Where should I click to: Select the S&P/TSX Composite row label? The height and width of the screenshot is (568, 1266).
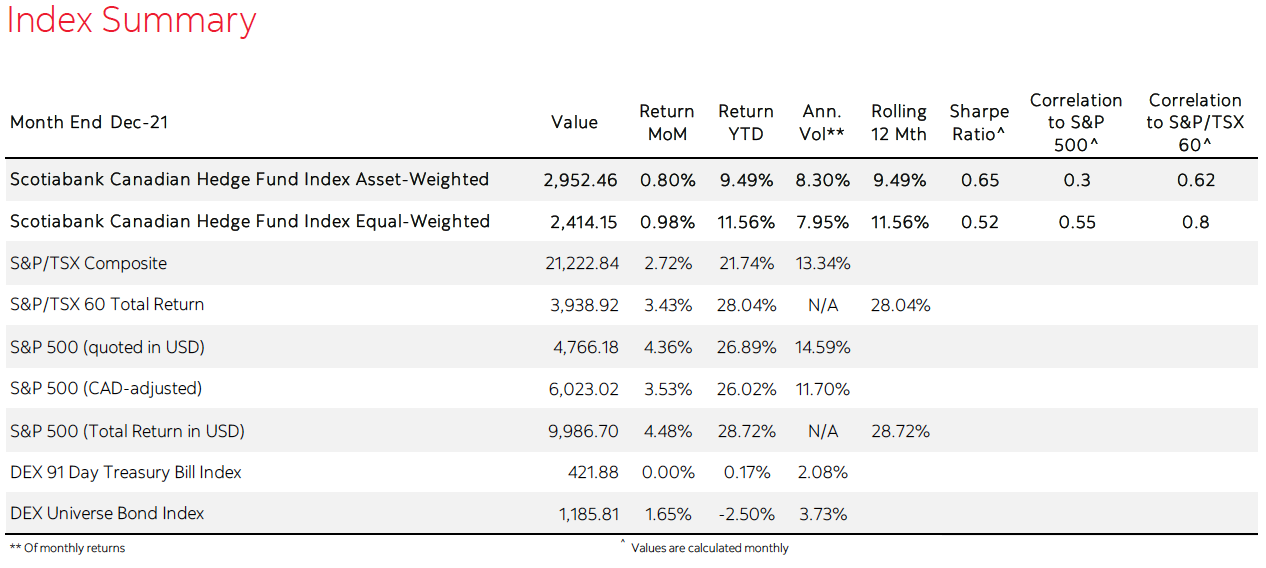pos(88,264)
